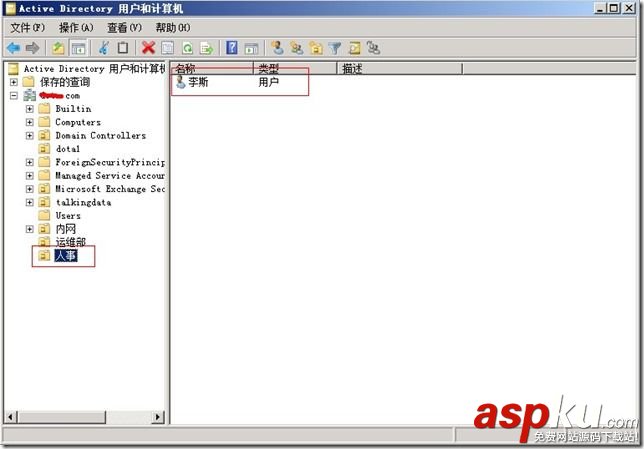This screenshot has width=644, height=449.
Task: Click the red Delete X icon
Action: [x=148, y=48]
